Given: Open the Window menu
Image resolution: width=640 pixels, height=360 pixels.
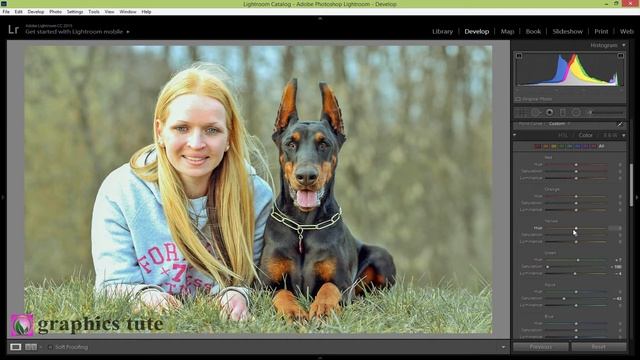Looking at the screenshot, I should coord(128,12).
